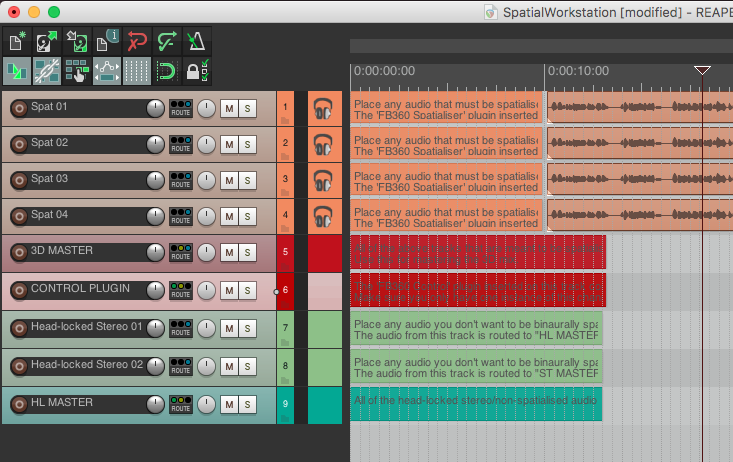Record-arm the 3D MASTER track
Image resolution: width=733 pixels, height=462 pixels.
pos(19,253)
